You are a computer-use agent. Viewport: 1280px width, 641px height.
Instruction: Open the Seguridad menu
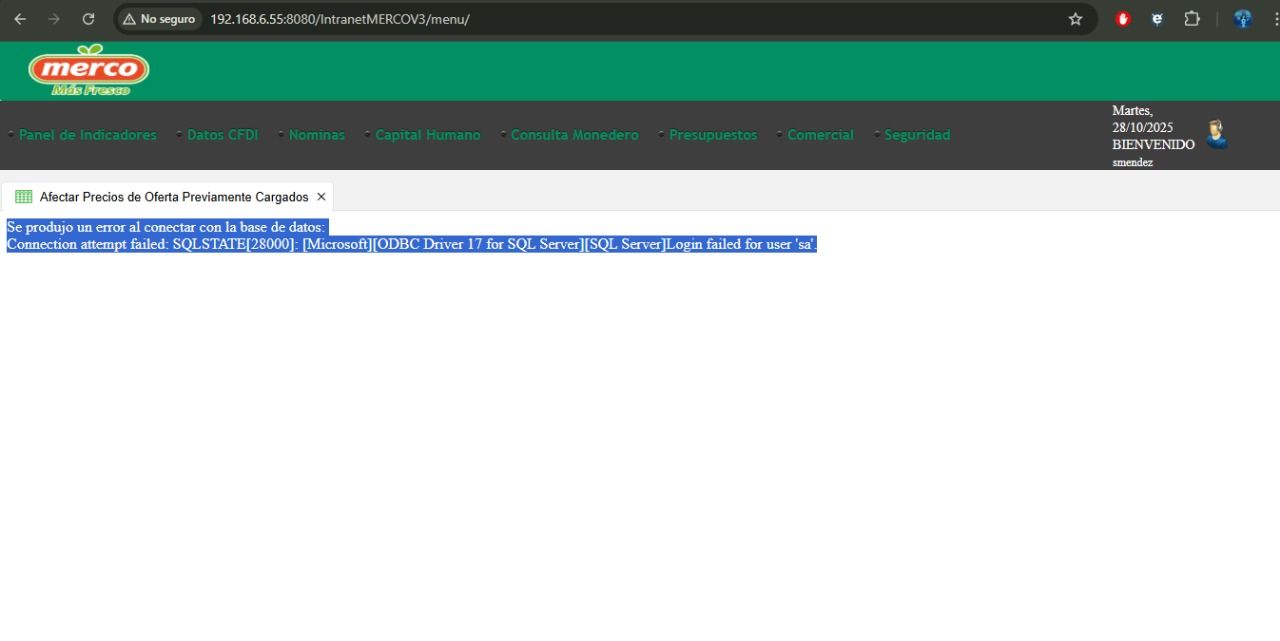pyautogui.click(x=917, y=135)
